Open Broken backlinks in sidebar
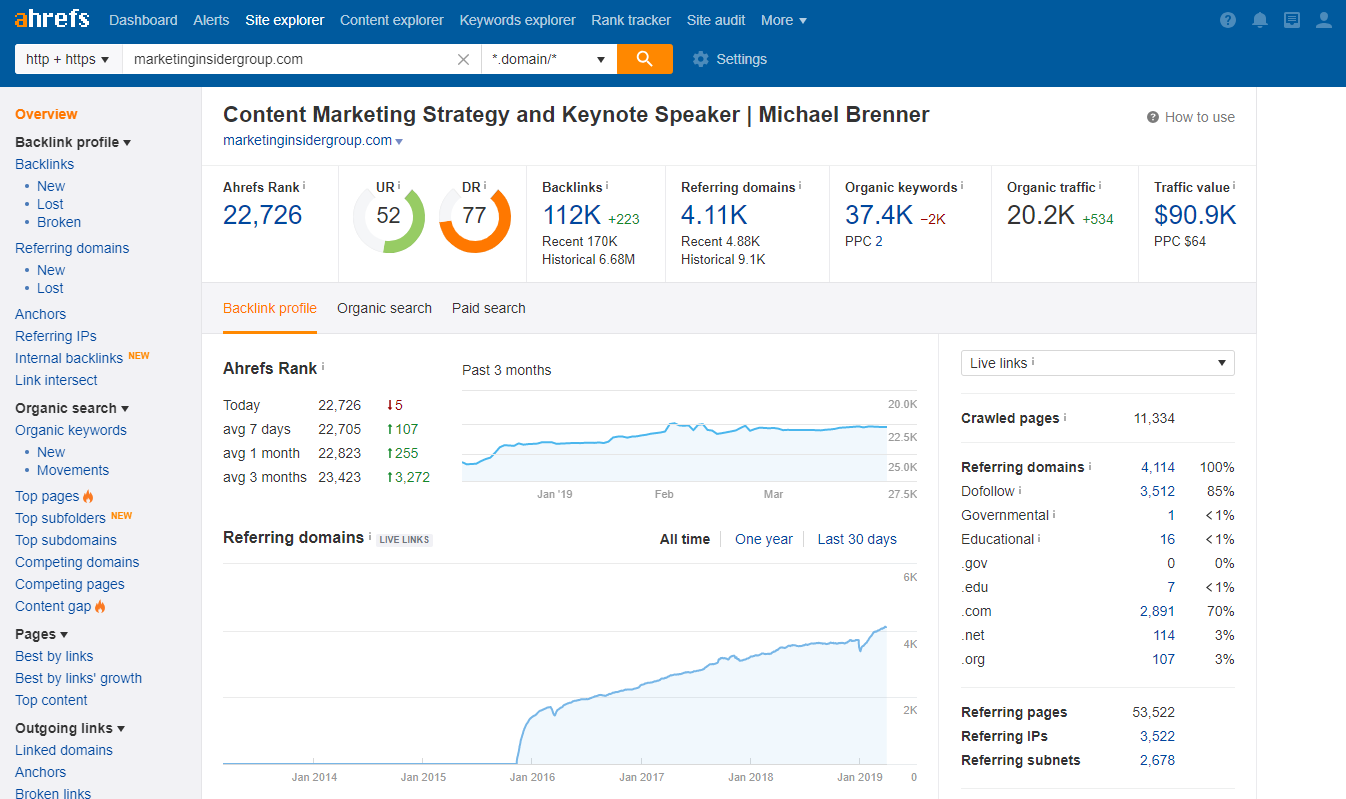 coord(59,222)
